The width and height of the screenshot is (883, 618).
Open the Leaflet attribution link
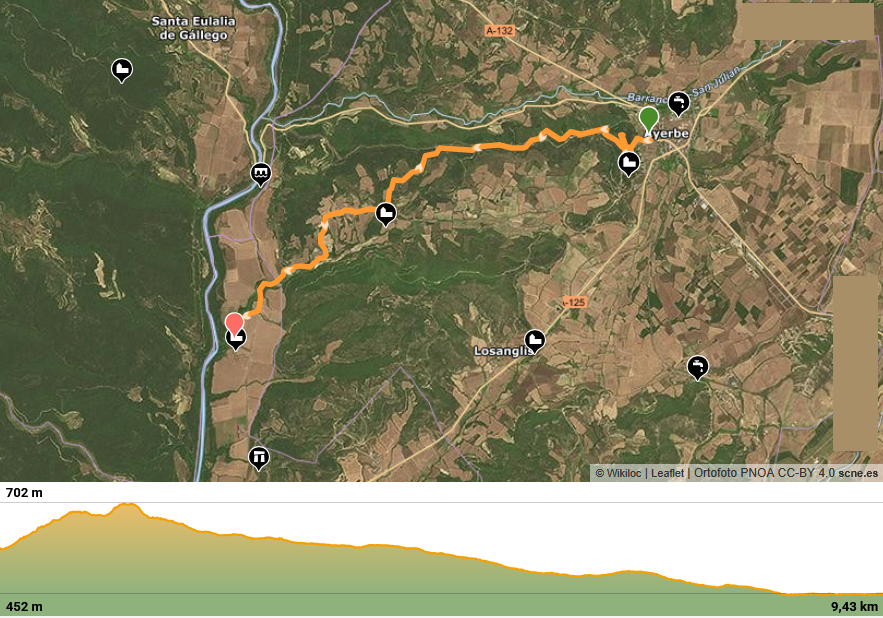click(x=667, y=473)
